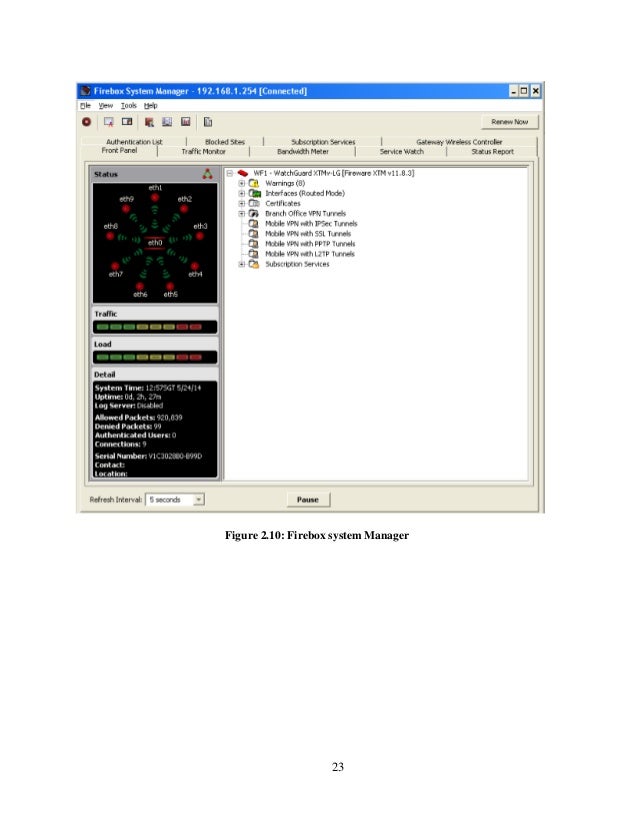Open the Refresh Interval dropdown
638x826 pixels.
pos(199,499)
